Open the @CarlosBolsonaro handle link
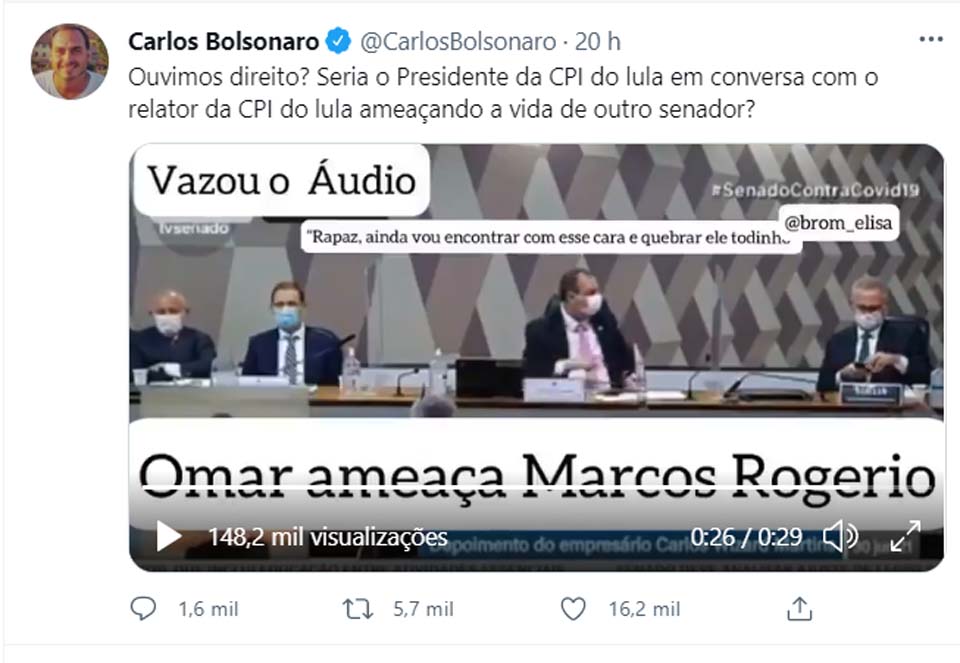Screen dimensions: 960x663 click(x=458, y=42)
